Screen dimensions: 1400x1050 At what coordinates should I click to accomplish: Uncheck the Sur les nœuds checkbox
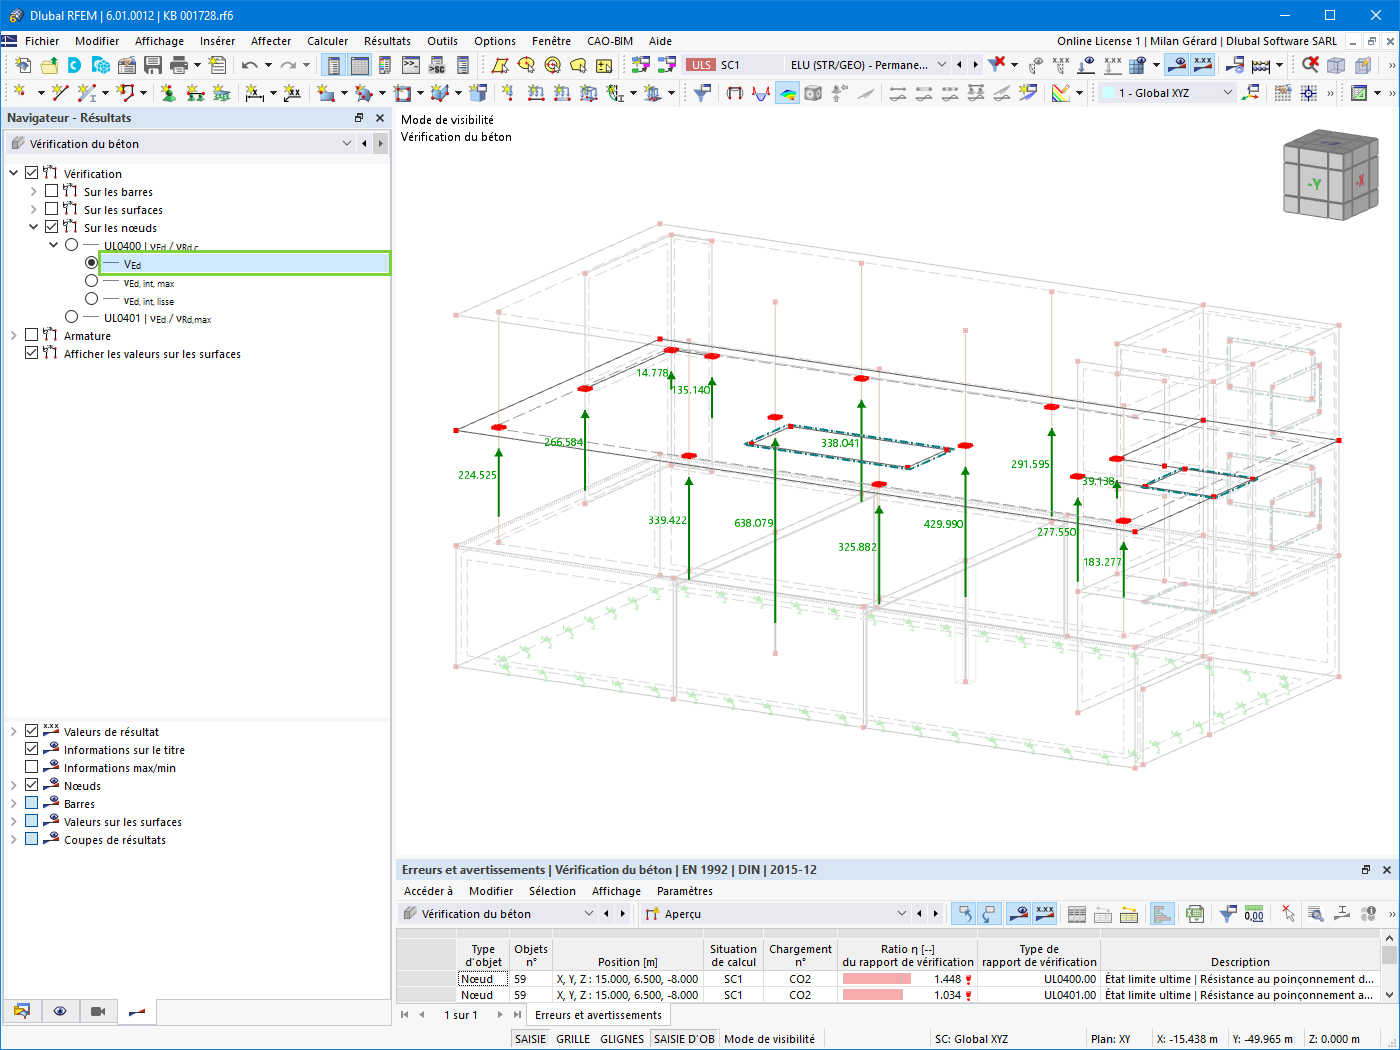tap(52, 227)
